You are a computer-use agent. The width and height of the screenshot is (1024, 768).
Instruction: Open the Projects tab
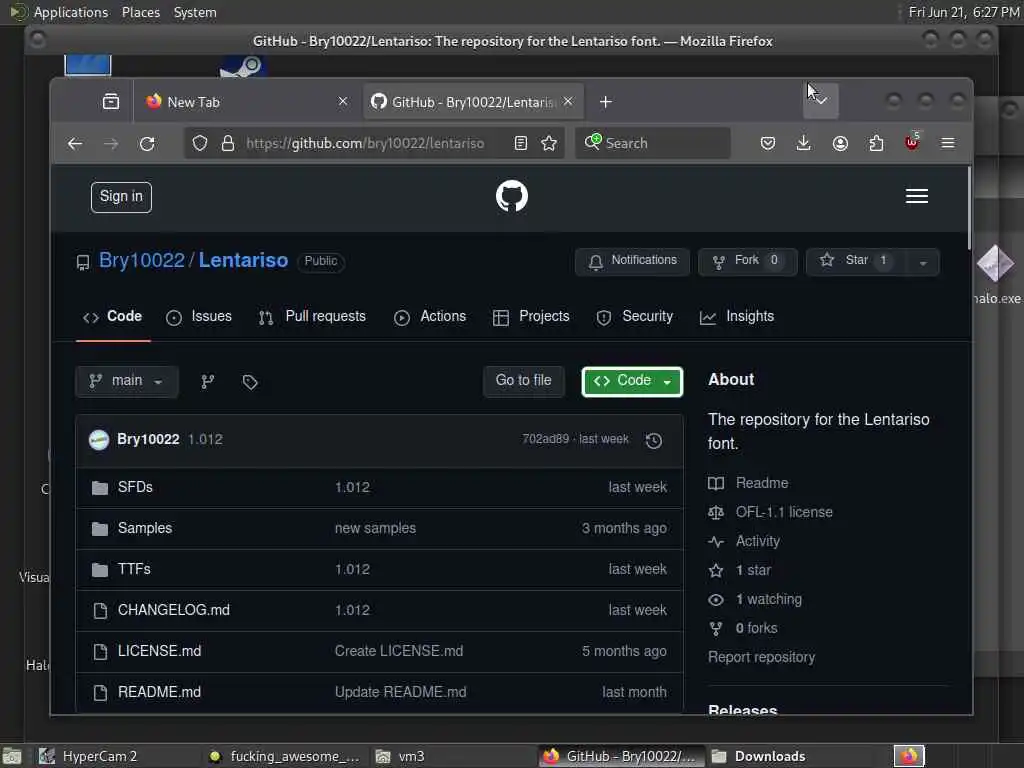tap(531, 317)
